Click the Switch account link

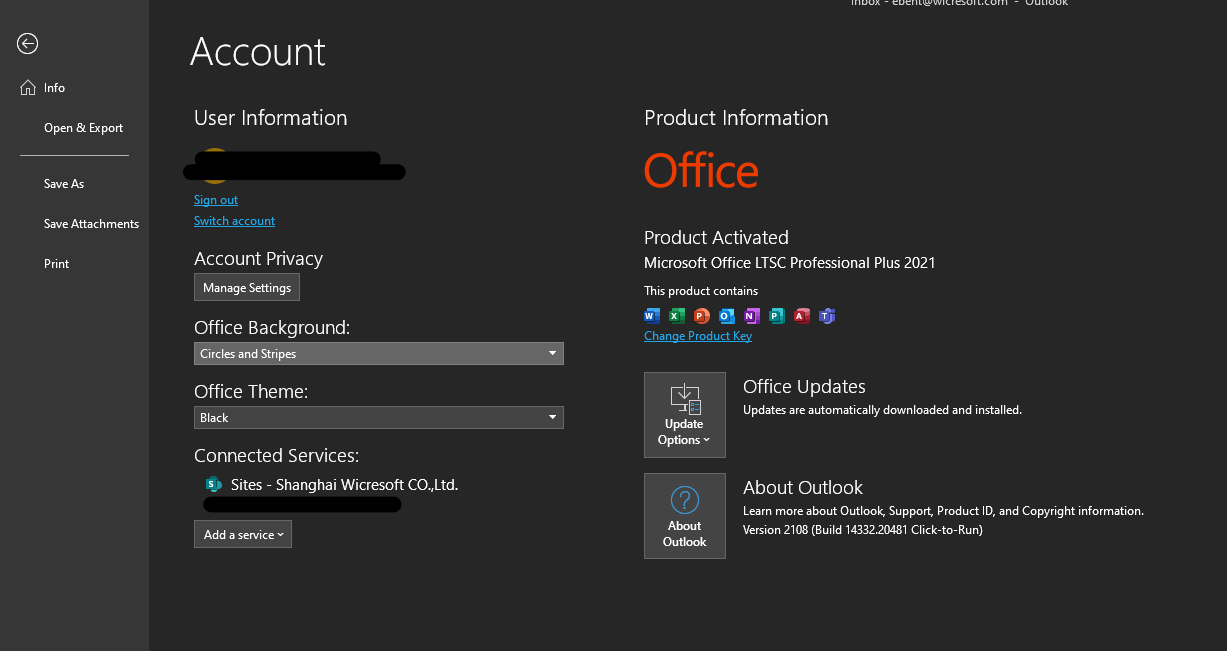(234, 221)
